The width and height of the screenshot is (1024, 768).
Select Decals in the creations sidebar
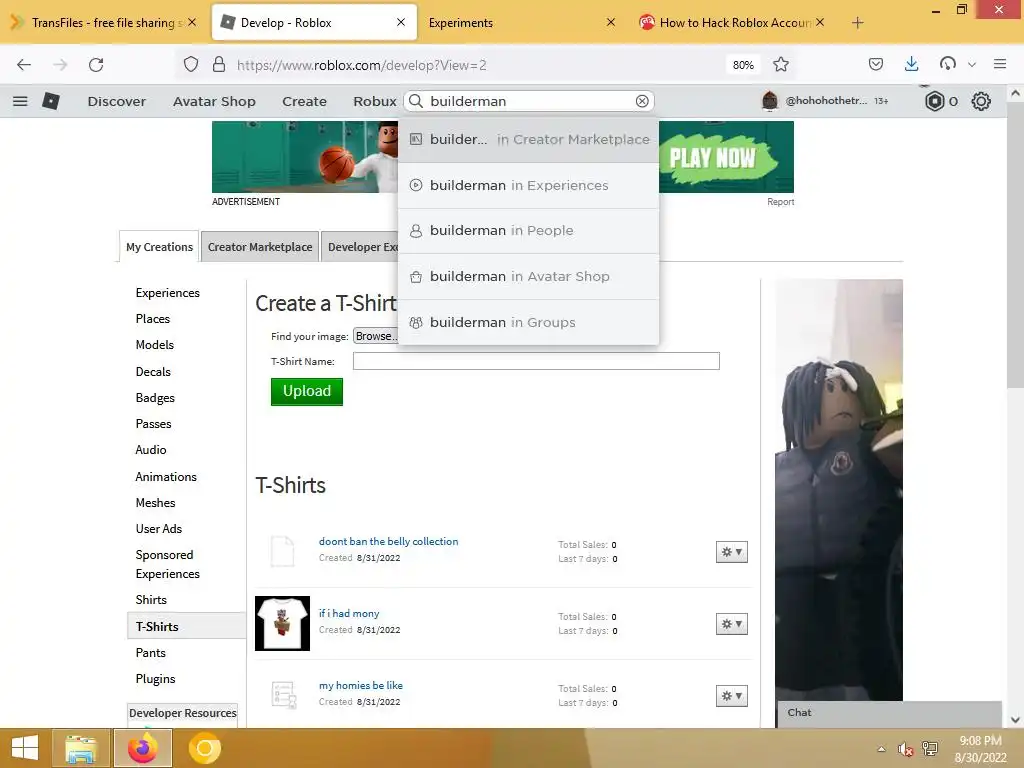pos(153,372)
